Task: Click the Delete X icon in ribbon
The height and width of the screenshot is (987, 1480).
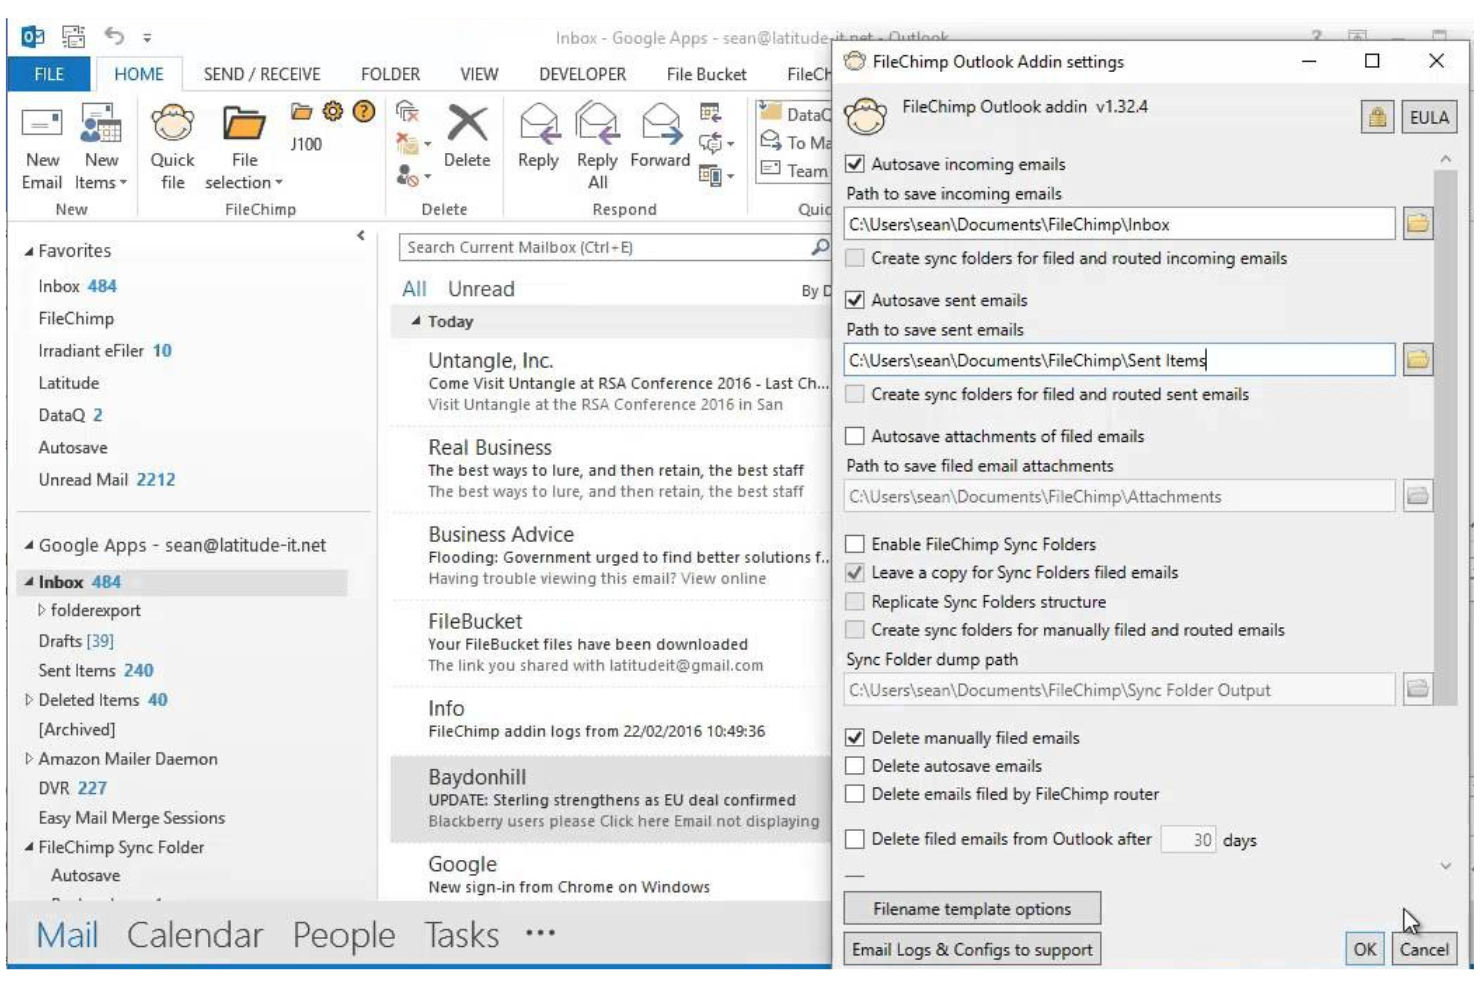Action: pos(467,124)
